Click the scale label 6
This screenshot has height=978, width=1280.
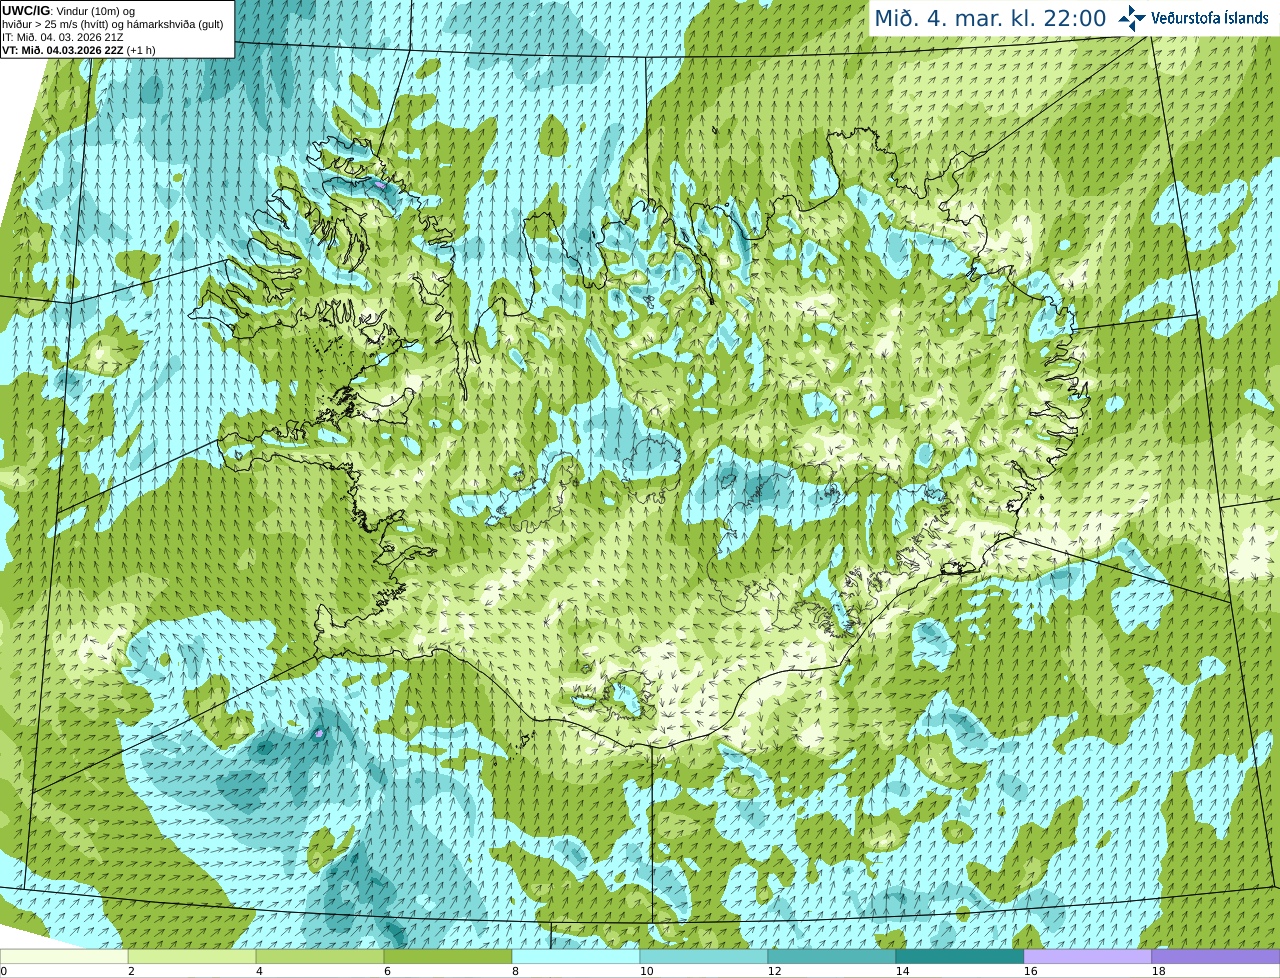coord(387,971)
